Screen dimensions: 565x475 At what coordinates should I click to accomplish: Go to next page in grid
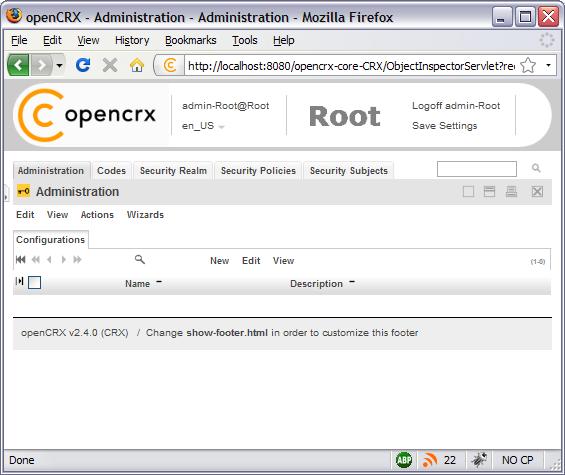click(63, 259)
